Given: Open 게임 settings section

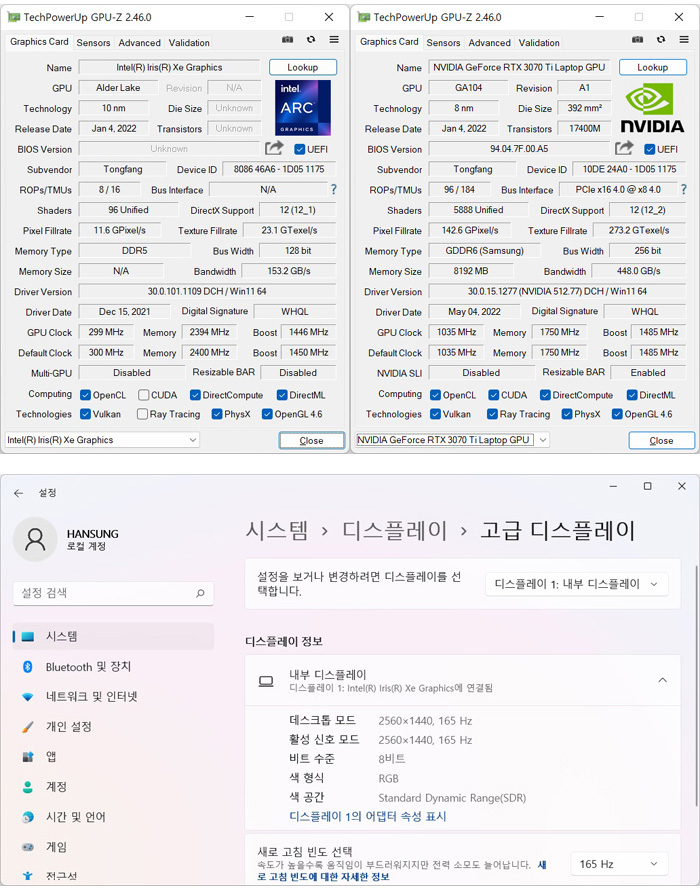Looking at the screenshot, I should (113, 847).
